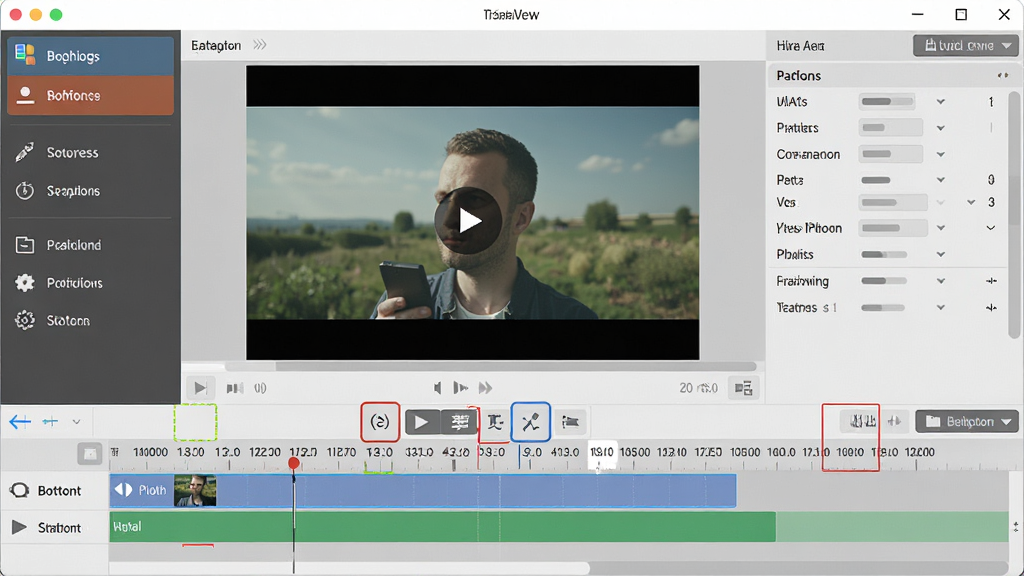Click the flag marker icon in the timeline toolbar
Viewport: 1024px width, 576px height.
coord(570,423)
